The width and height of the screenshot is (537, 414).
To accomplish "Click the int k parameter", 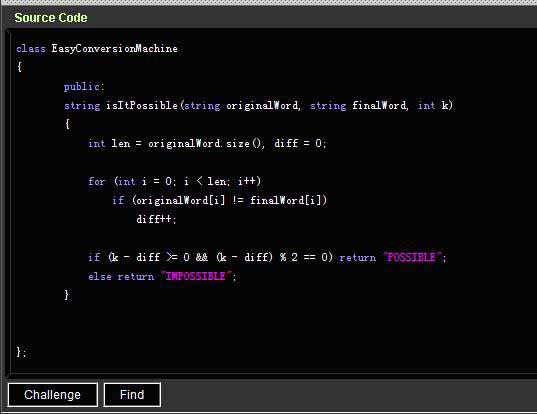I will coord(433,105).
